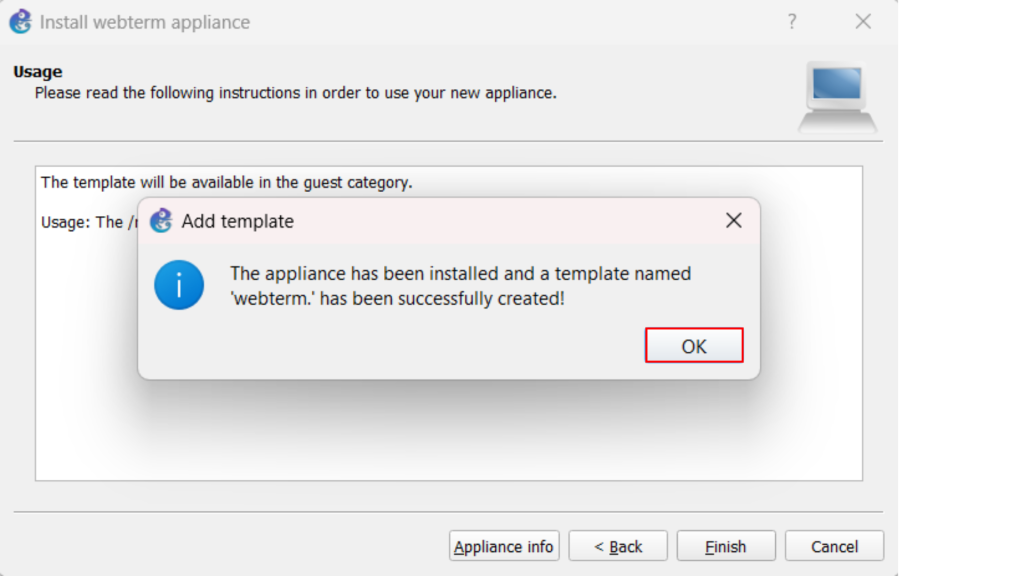The height and width of the screenshot is (576, 1024).
Task: Click the 'Add template' dialog title text
Action: [x=237, y=221]
